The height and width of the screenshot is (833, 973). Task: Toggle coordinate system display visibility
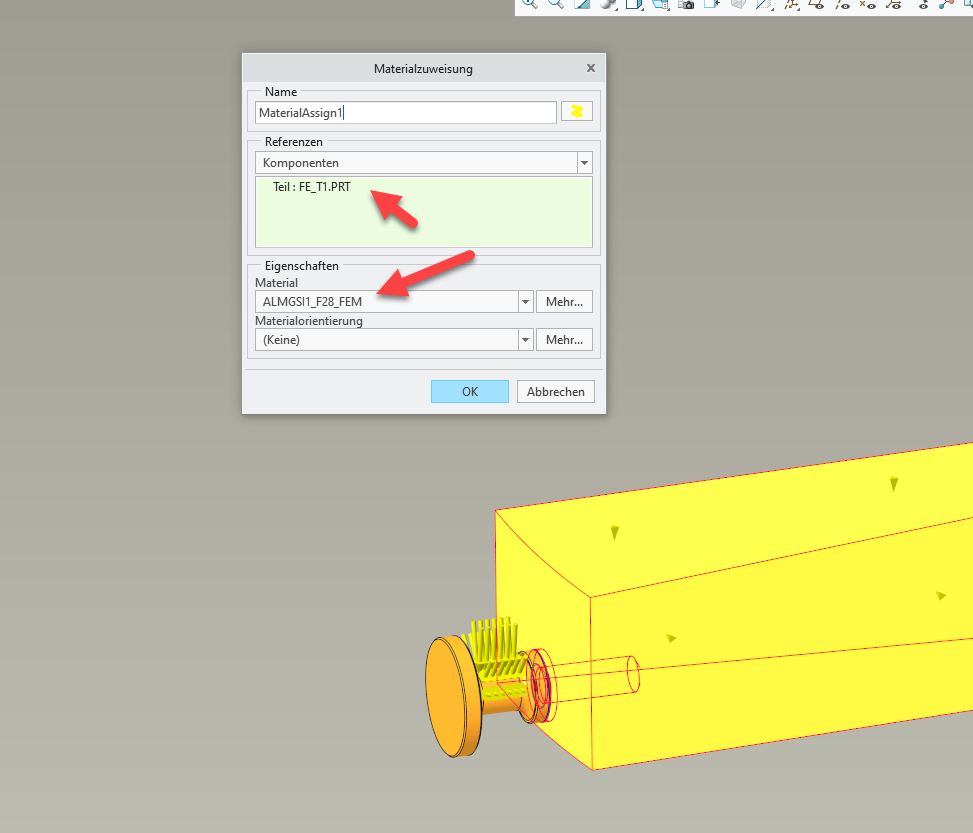coord(893,6)
